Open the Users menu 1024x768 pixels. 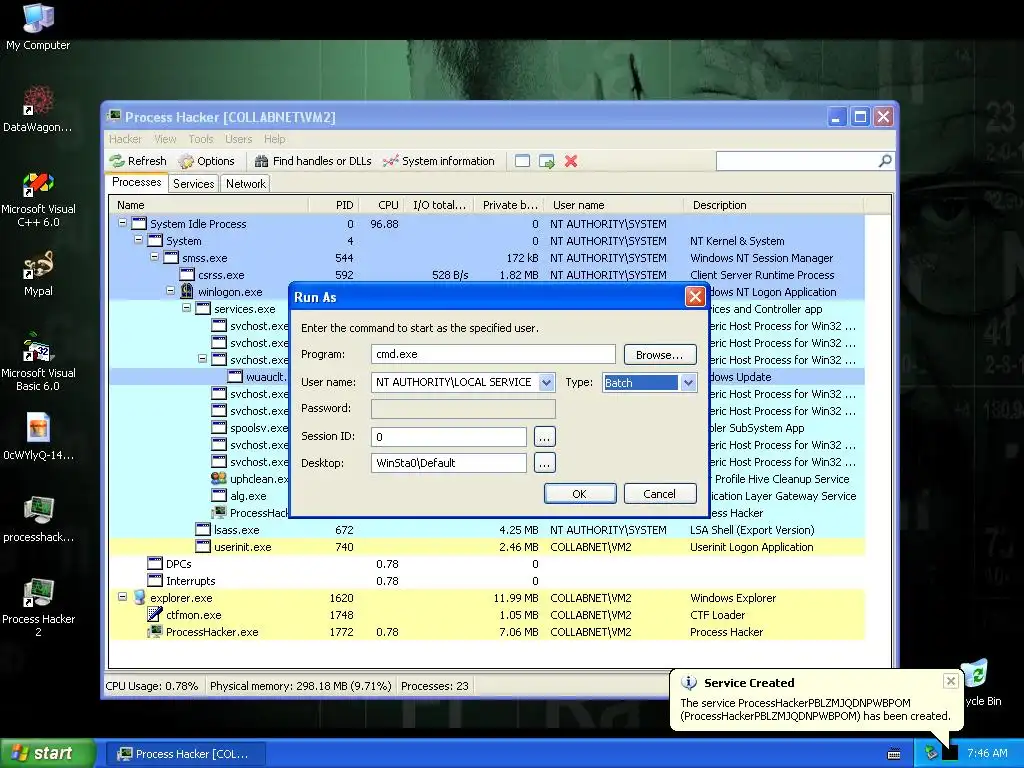[x=238, y=139]
